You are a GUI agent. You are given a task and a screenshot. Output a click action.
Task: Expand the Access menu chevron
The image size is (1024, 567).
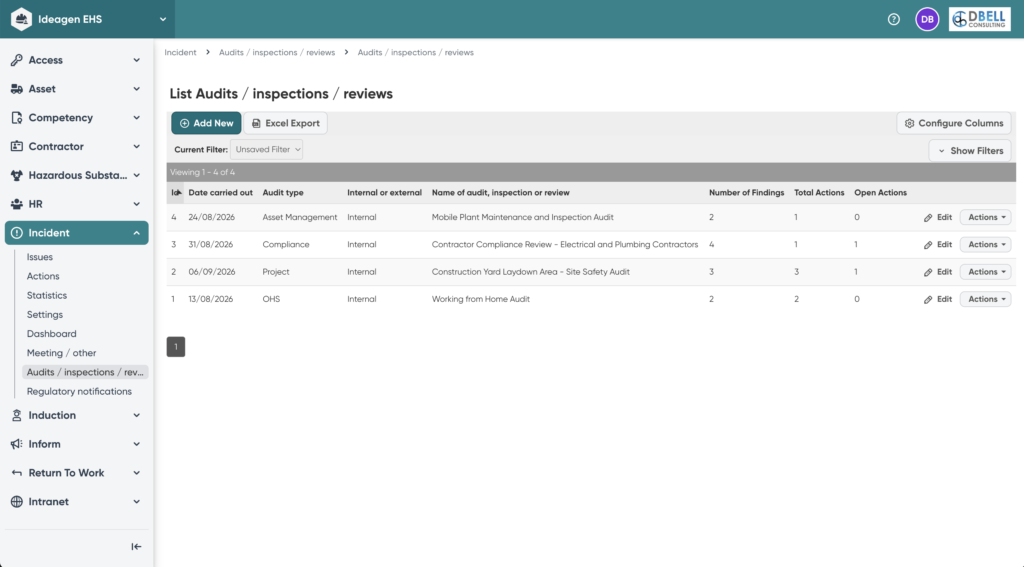tap(136, 60)
